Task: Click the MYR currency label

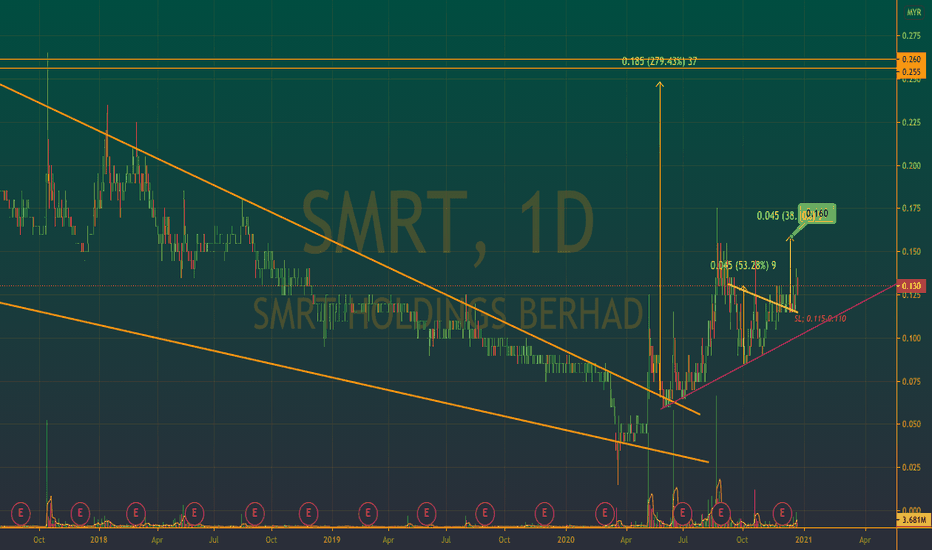Action: click(914, 12)
